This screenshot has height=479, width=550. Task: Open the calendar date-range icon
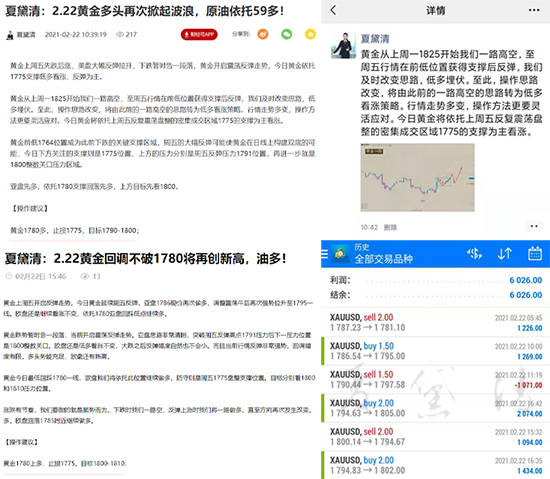[535, 253]
